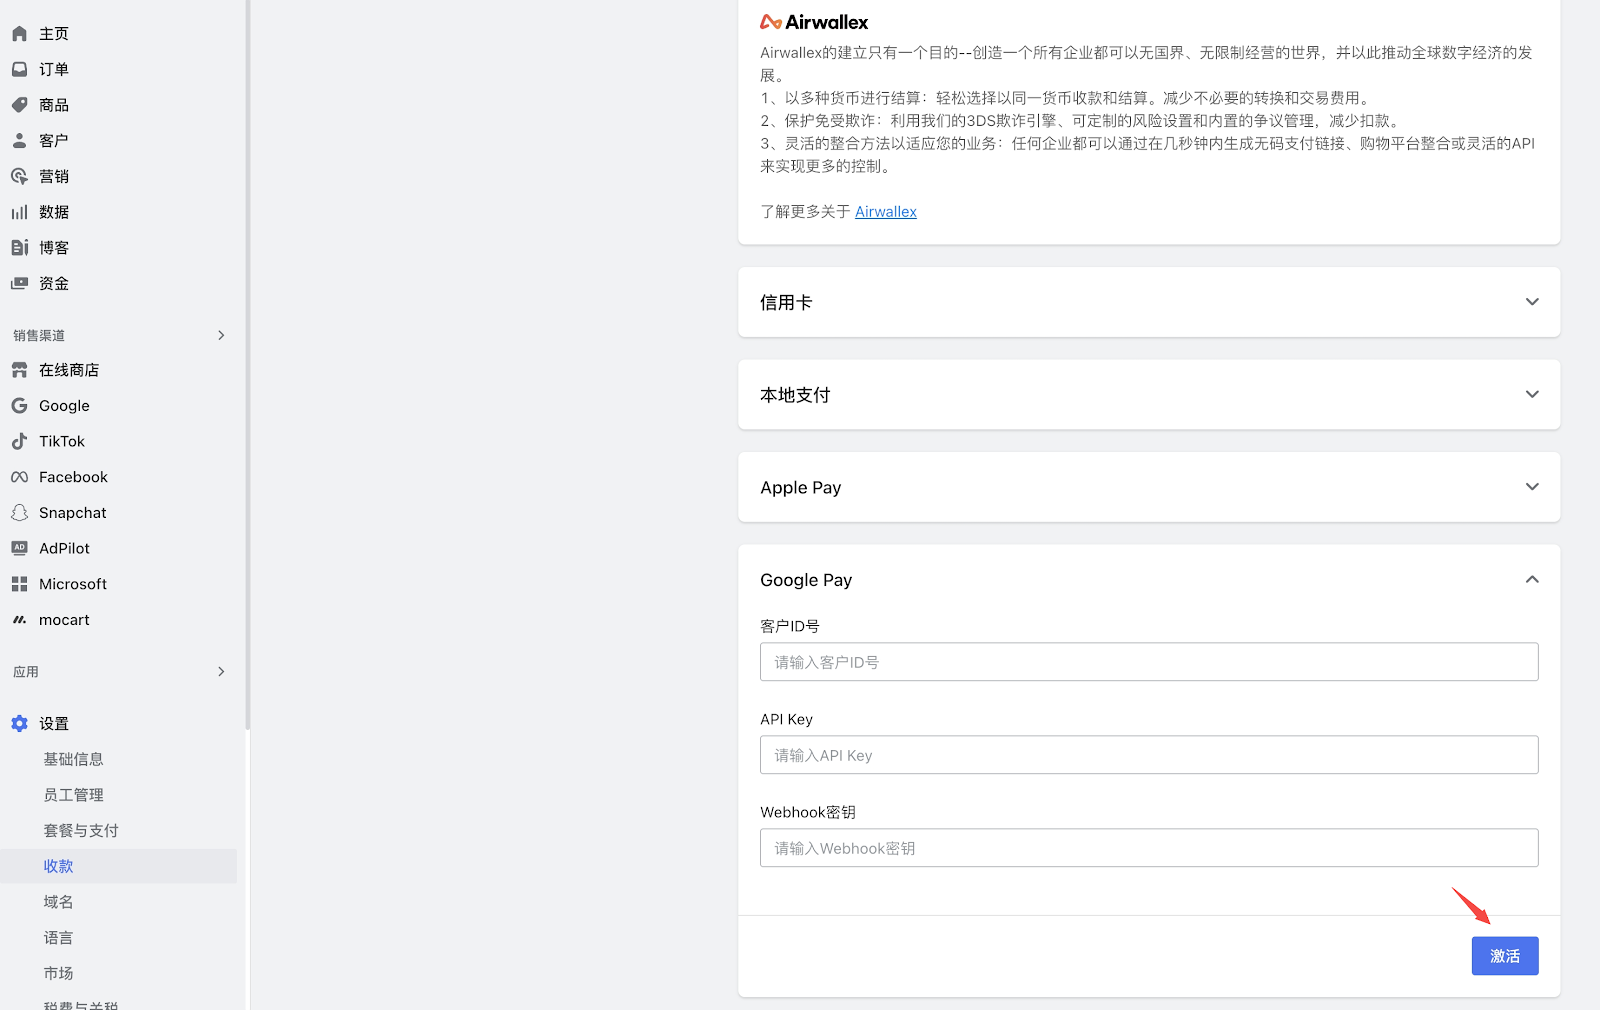
Task: Click the orders inbox icon
Action: tap(19, 69)
